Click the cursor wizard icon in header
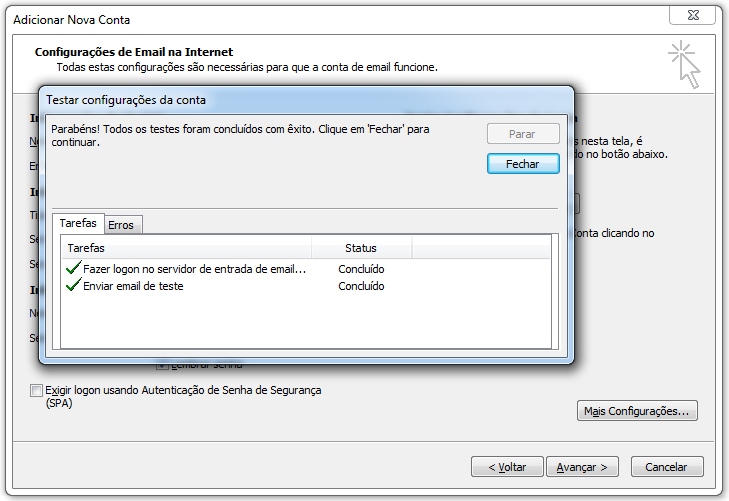The height and width of the screenshot is (501, 729). pos(684,65)
